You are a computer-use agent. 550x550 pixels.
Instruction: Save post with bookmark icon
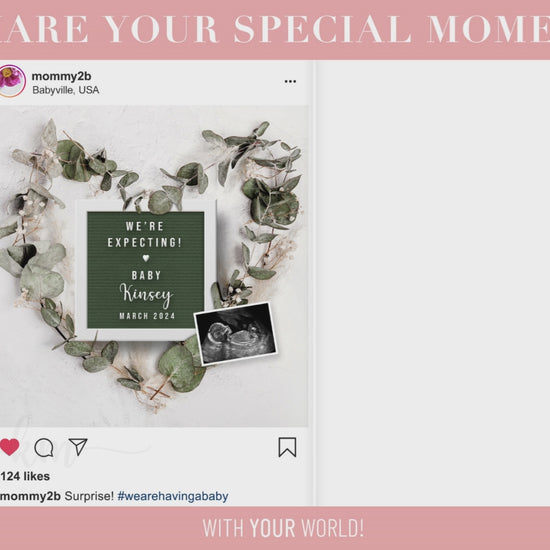(287, 447)
